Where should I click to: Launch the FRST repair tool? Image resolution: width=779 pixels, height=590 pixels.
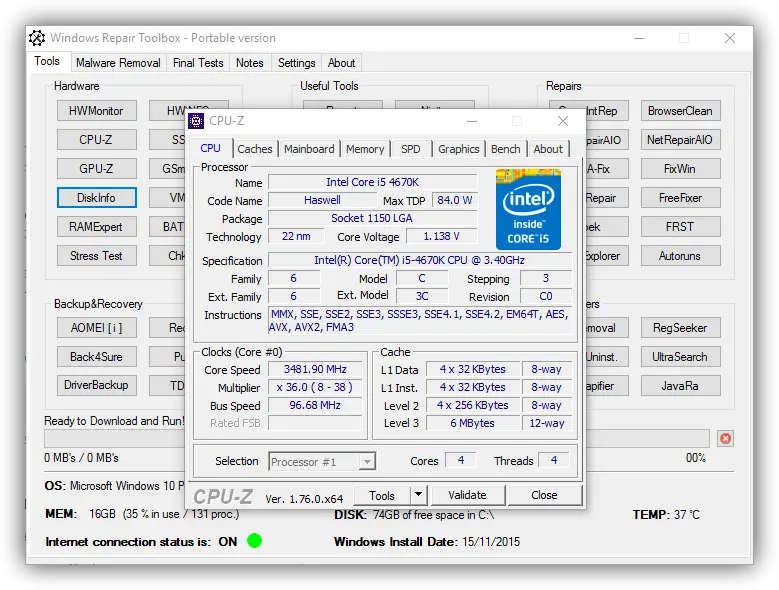pos(679,227)
